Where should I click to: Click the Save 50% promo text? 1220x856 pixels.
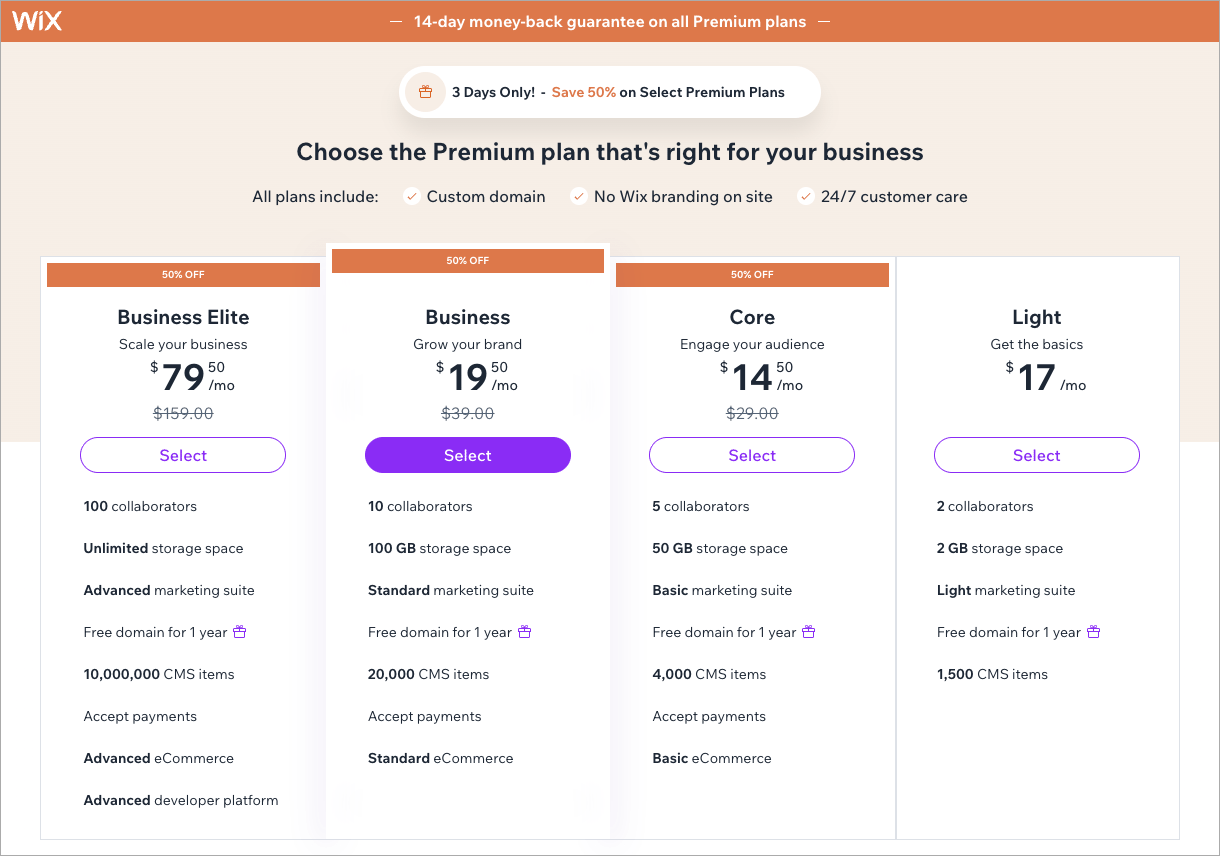click(x=584, y=92)
